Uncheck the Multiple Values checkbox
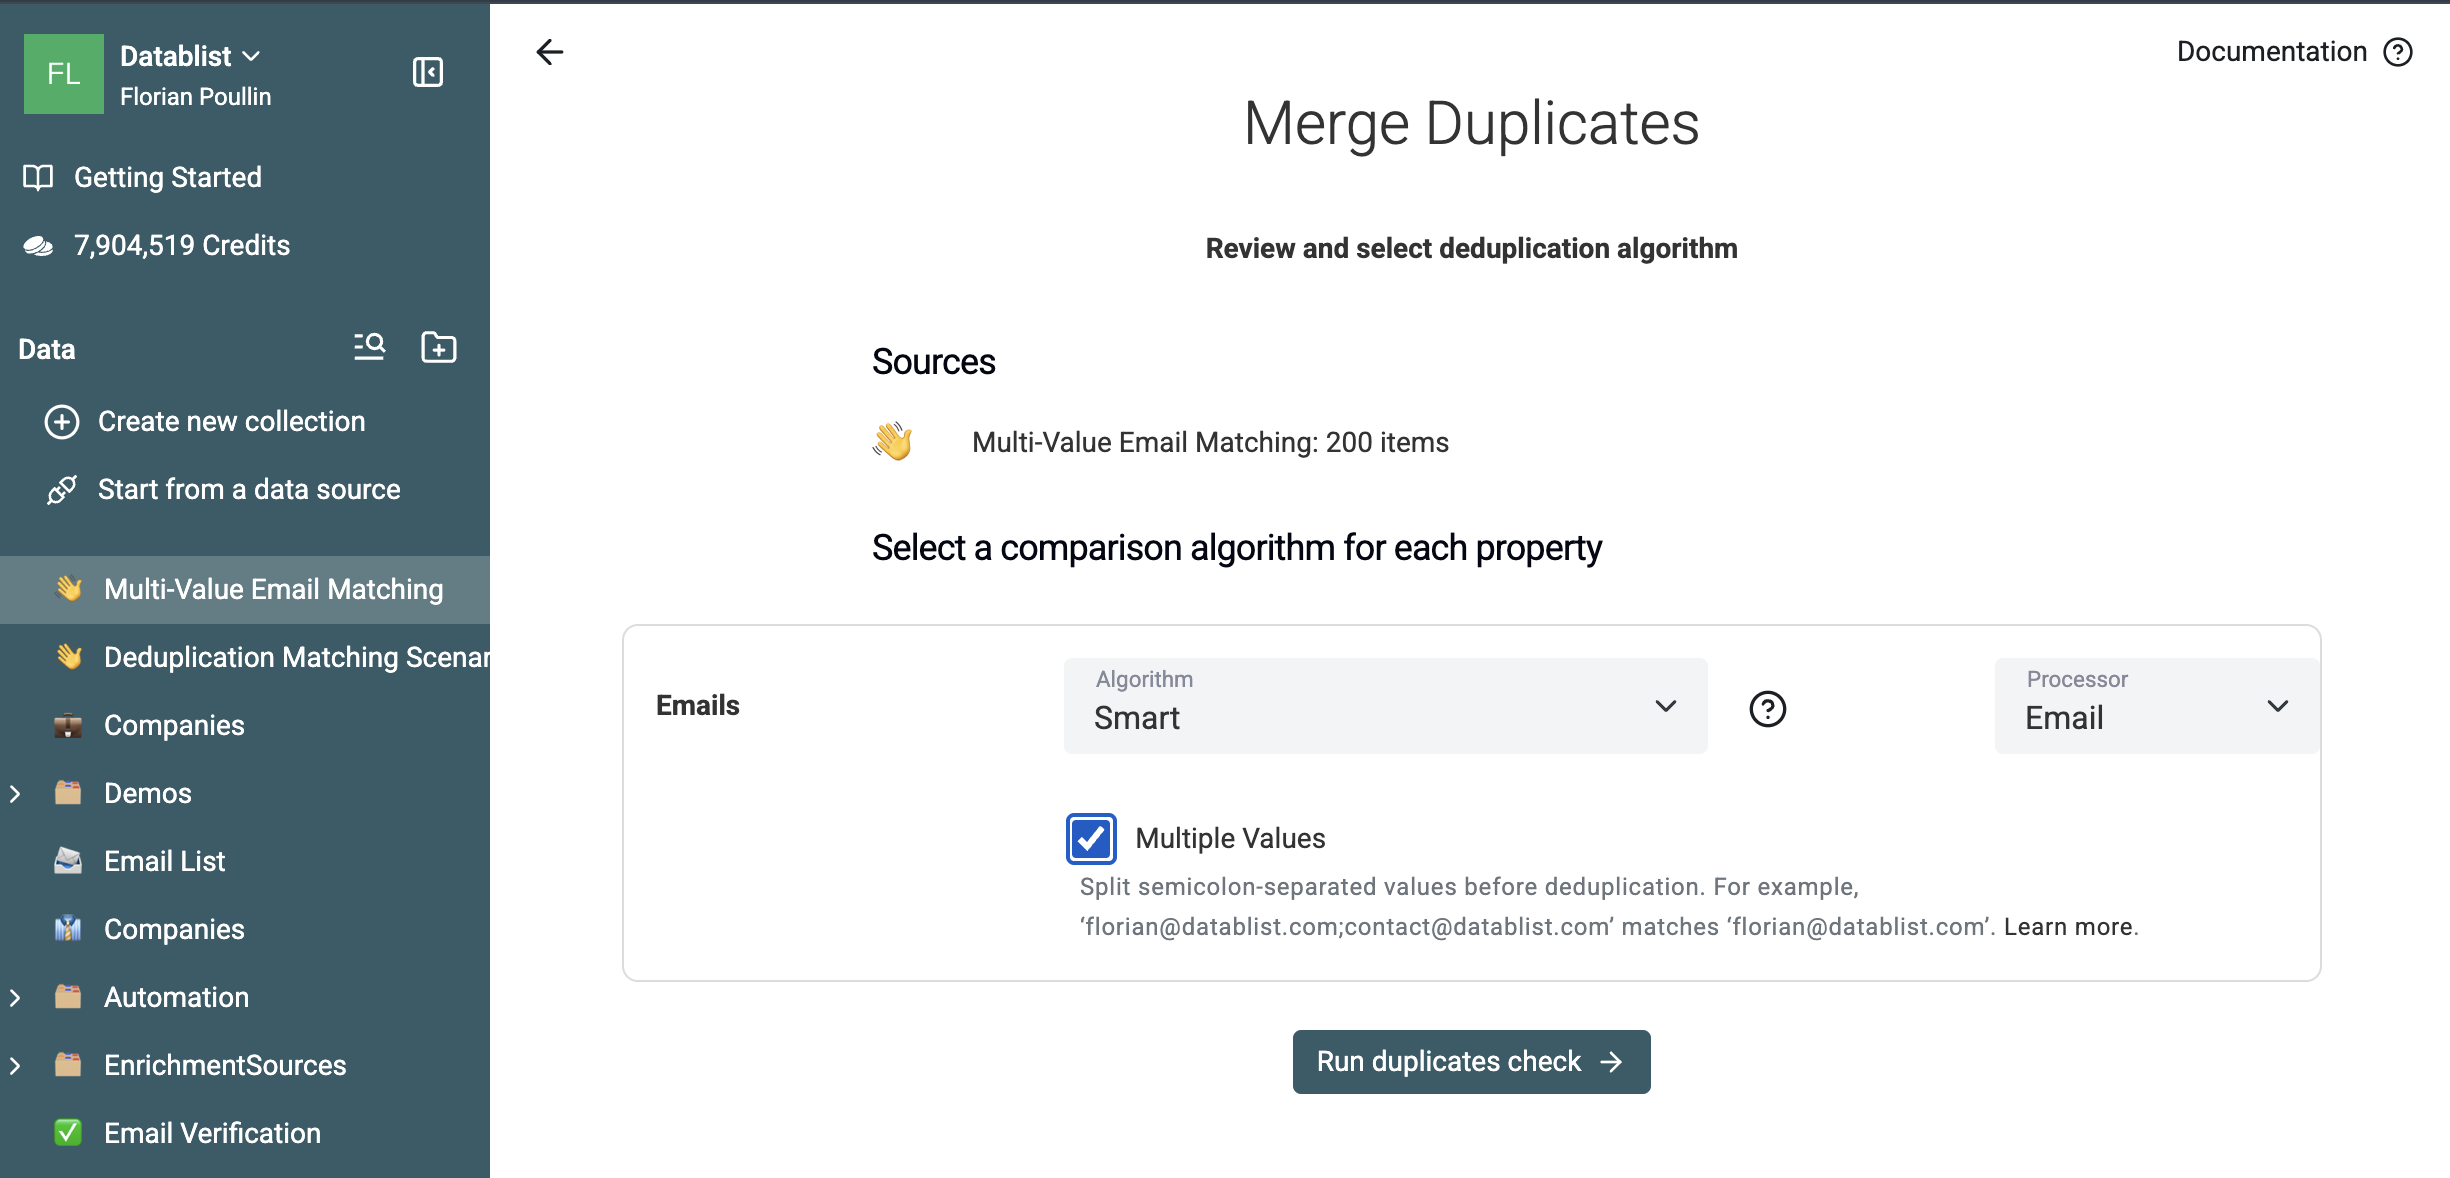 click(1090, 838)
